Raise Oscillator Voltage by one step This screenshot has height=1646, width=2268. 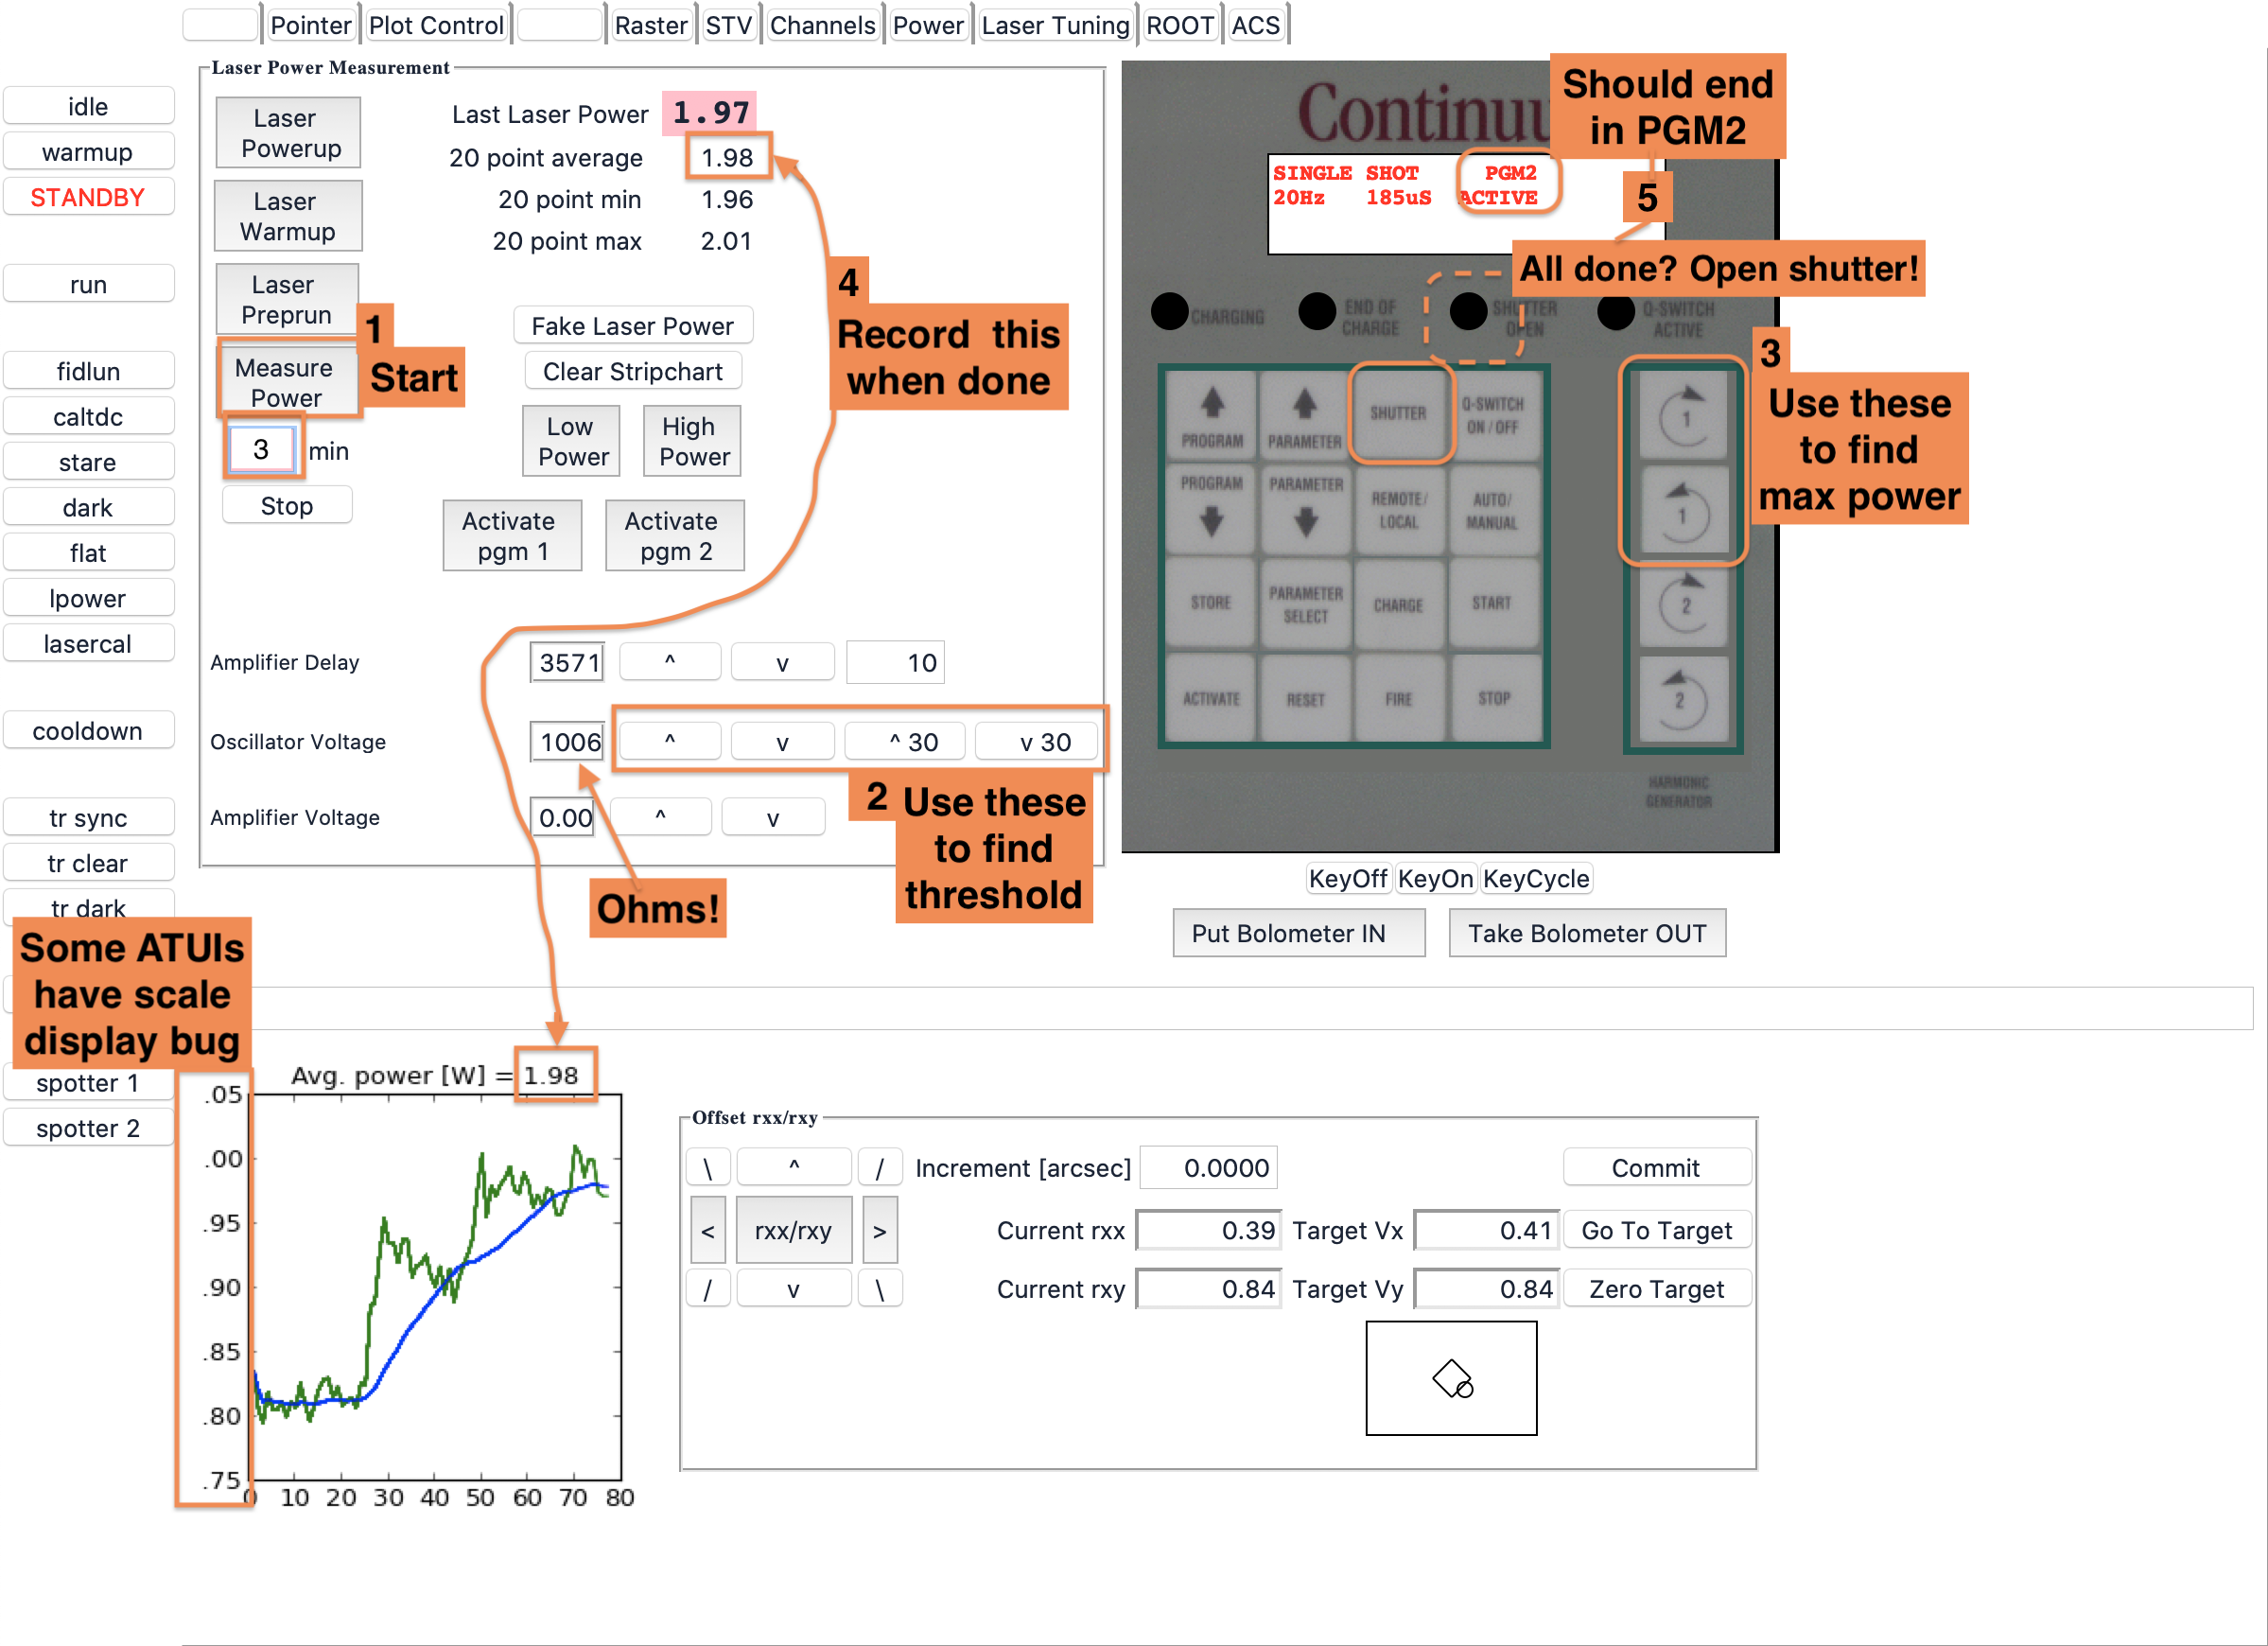click(670, 741)
